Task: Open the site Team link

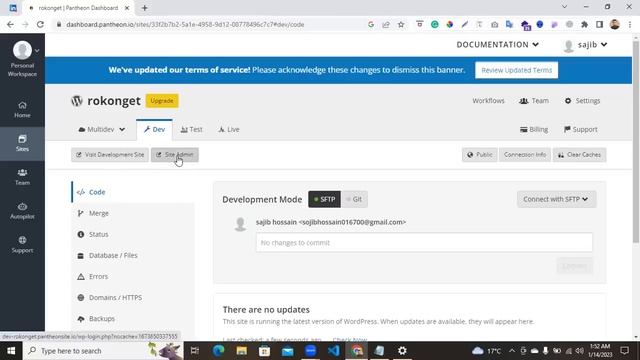Action: [x=534, y=101]
